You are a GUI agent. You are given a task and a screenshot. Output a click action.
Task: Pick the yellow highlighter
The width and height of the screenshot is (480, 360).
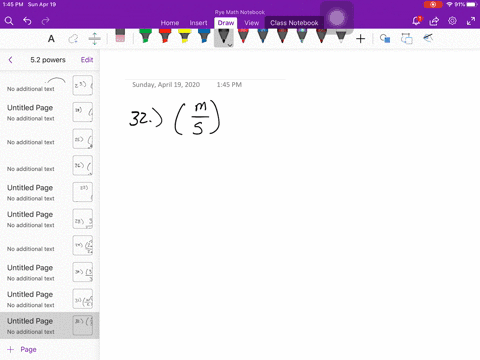(x=184, y=36)
